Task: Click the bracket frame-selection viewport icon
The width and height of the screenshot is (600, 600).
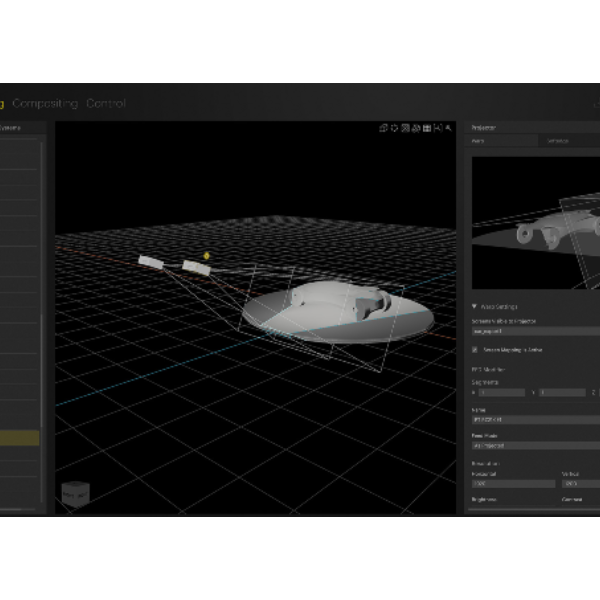Action: 438,128
